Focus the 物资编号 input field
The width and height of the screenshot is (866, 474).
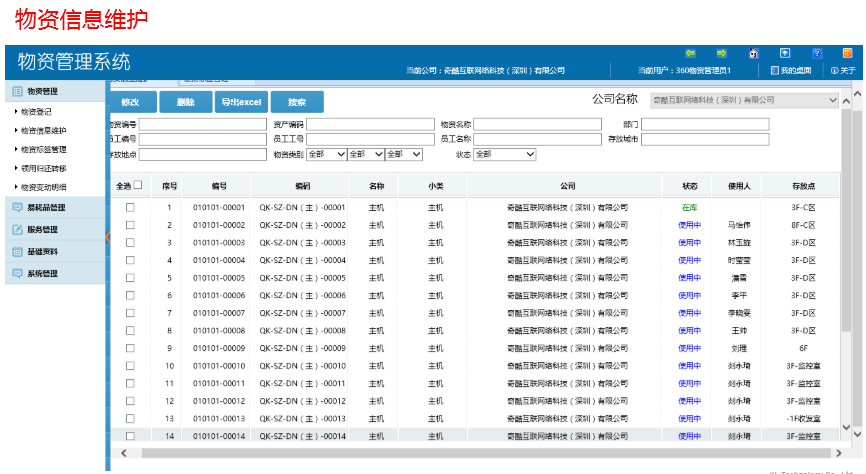point(203,124)
